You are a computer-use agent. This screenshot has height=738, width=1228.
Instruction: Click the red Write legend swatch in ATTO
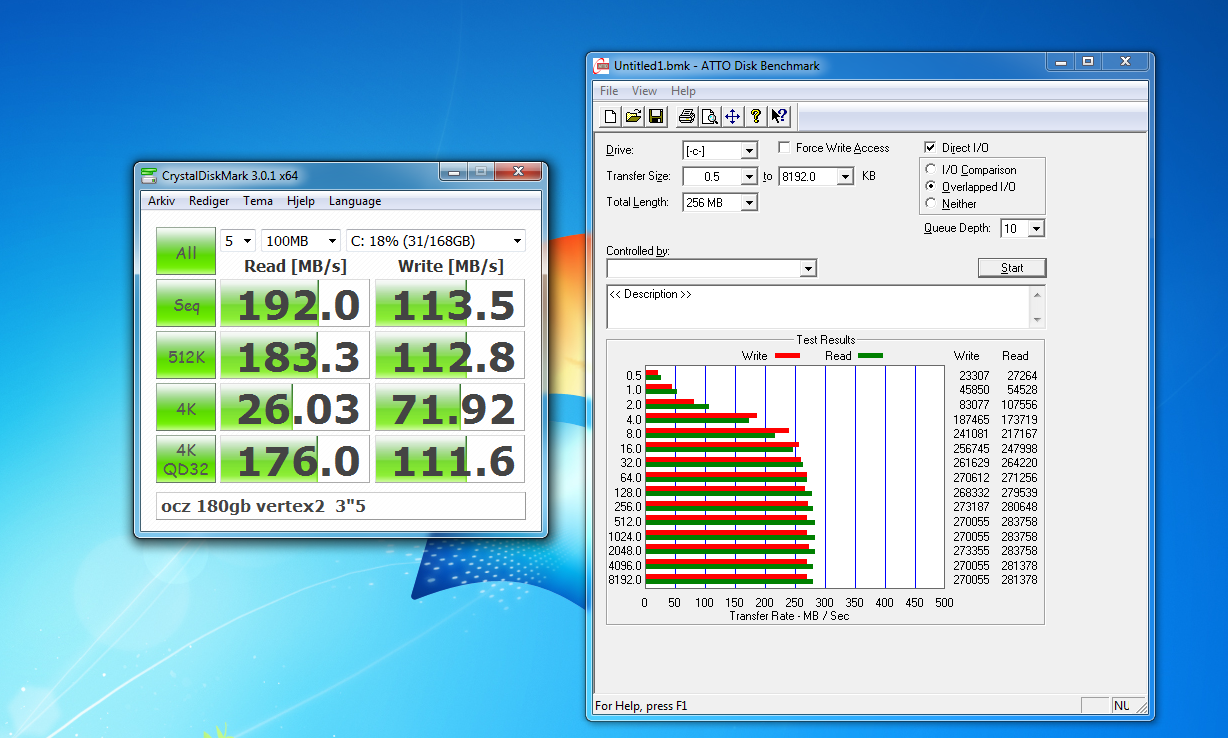(x=787, y=356)
